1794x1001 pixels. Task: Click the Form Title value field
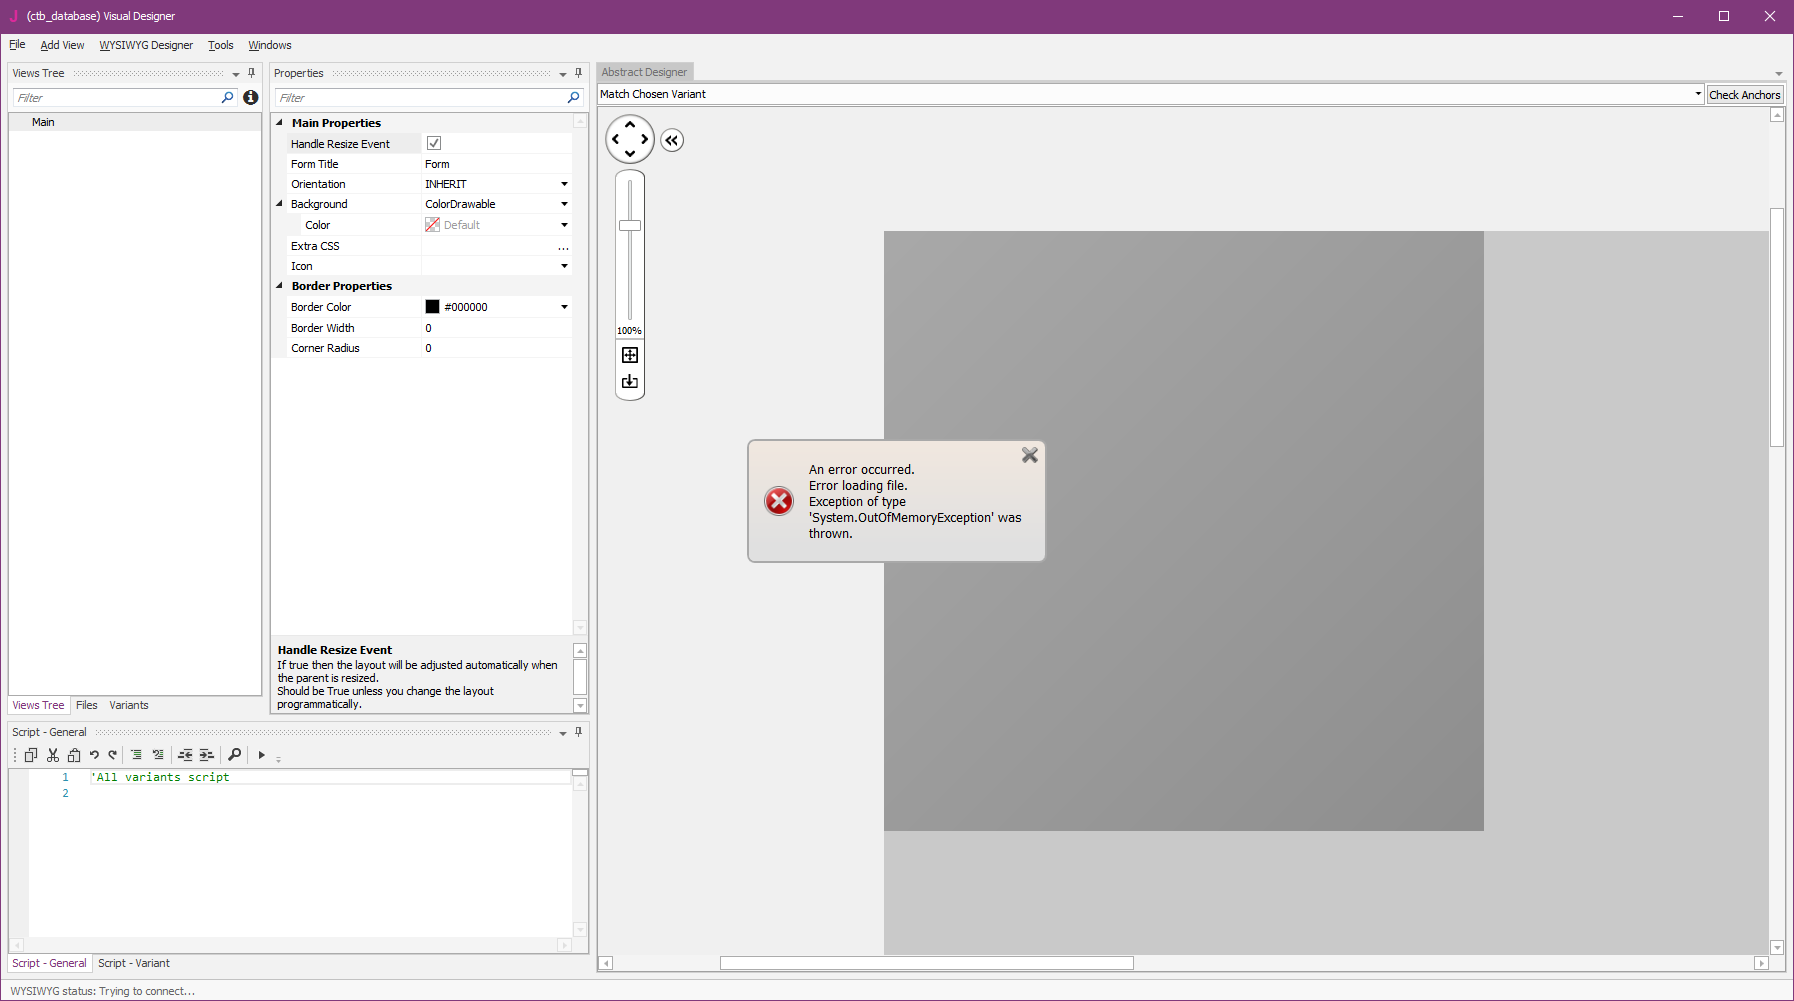pyautogui.click(x=497, y=164)
